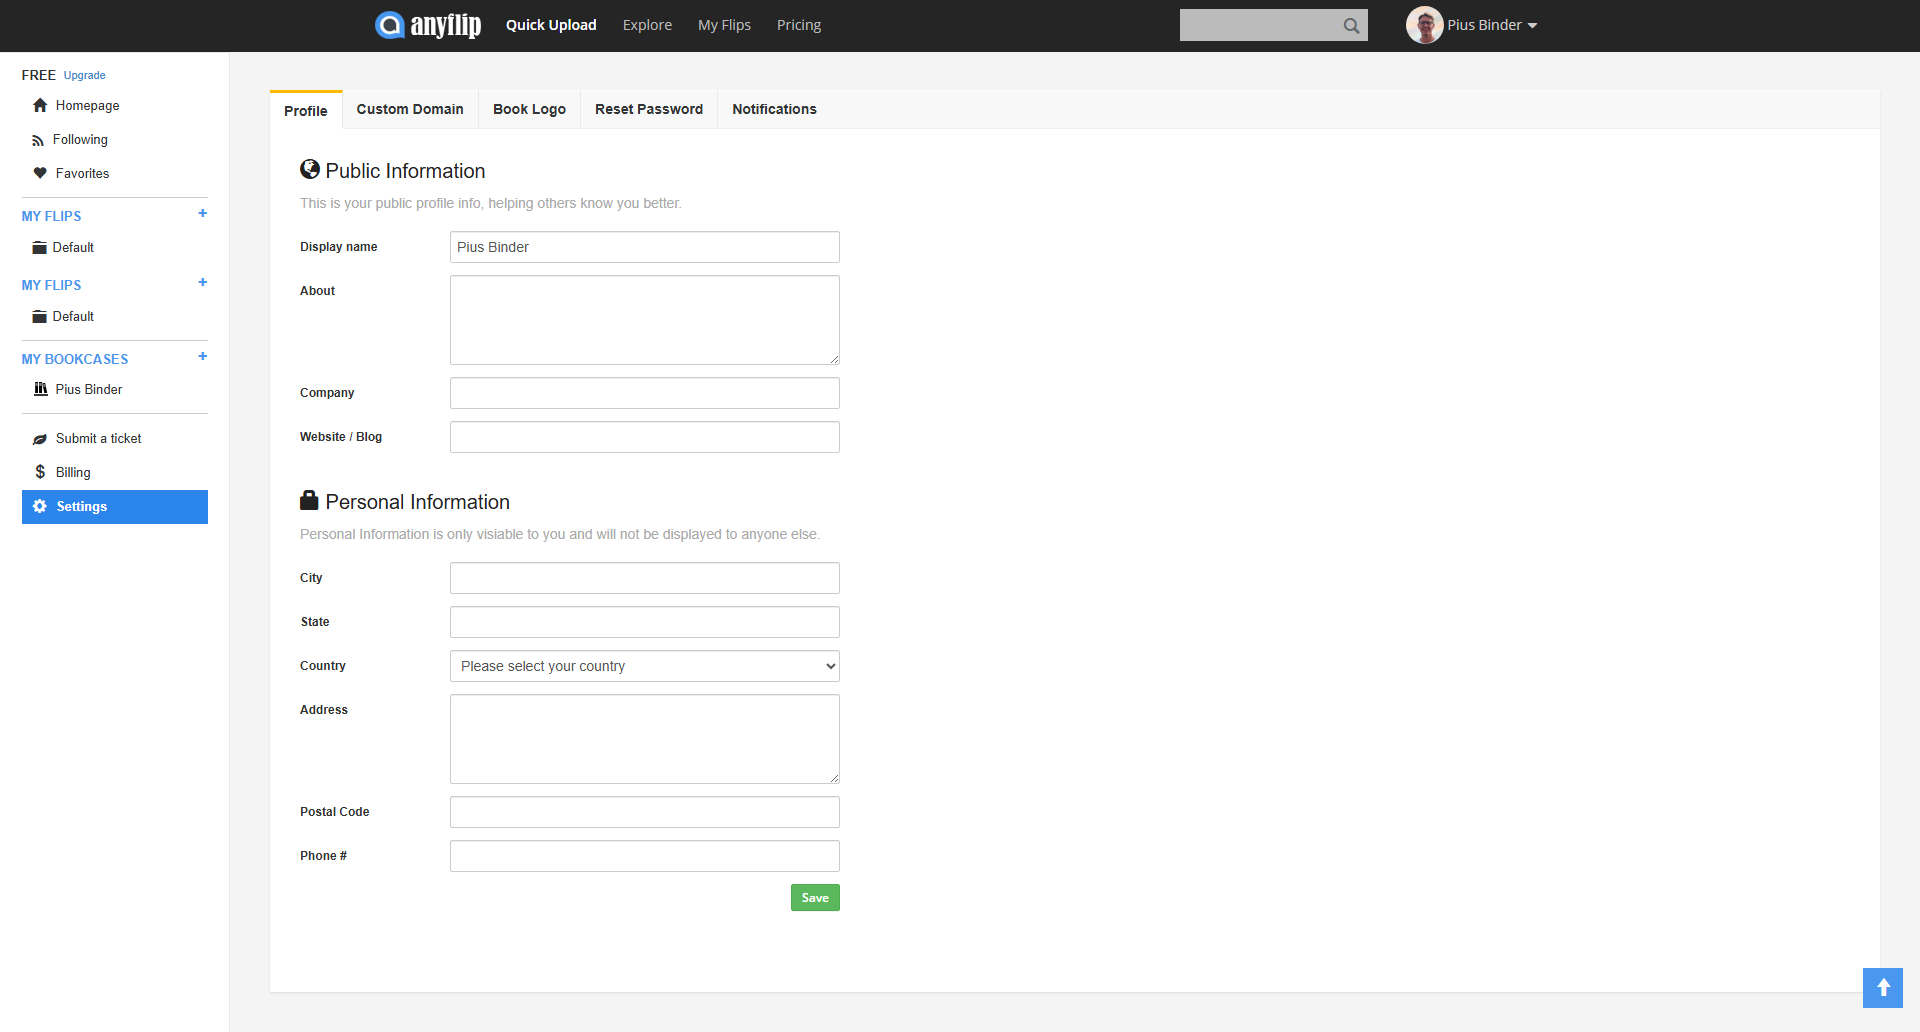Switch to the Reset Password tab
1920x1032 pixels.
[648, 110]
